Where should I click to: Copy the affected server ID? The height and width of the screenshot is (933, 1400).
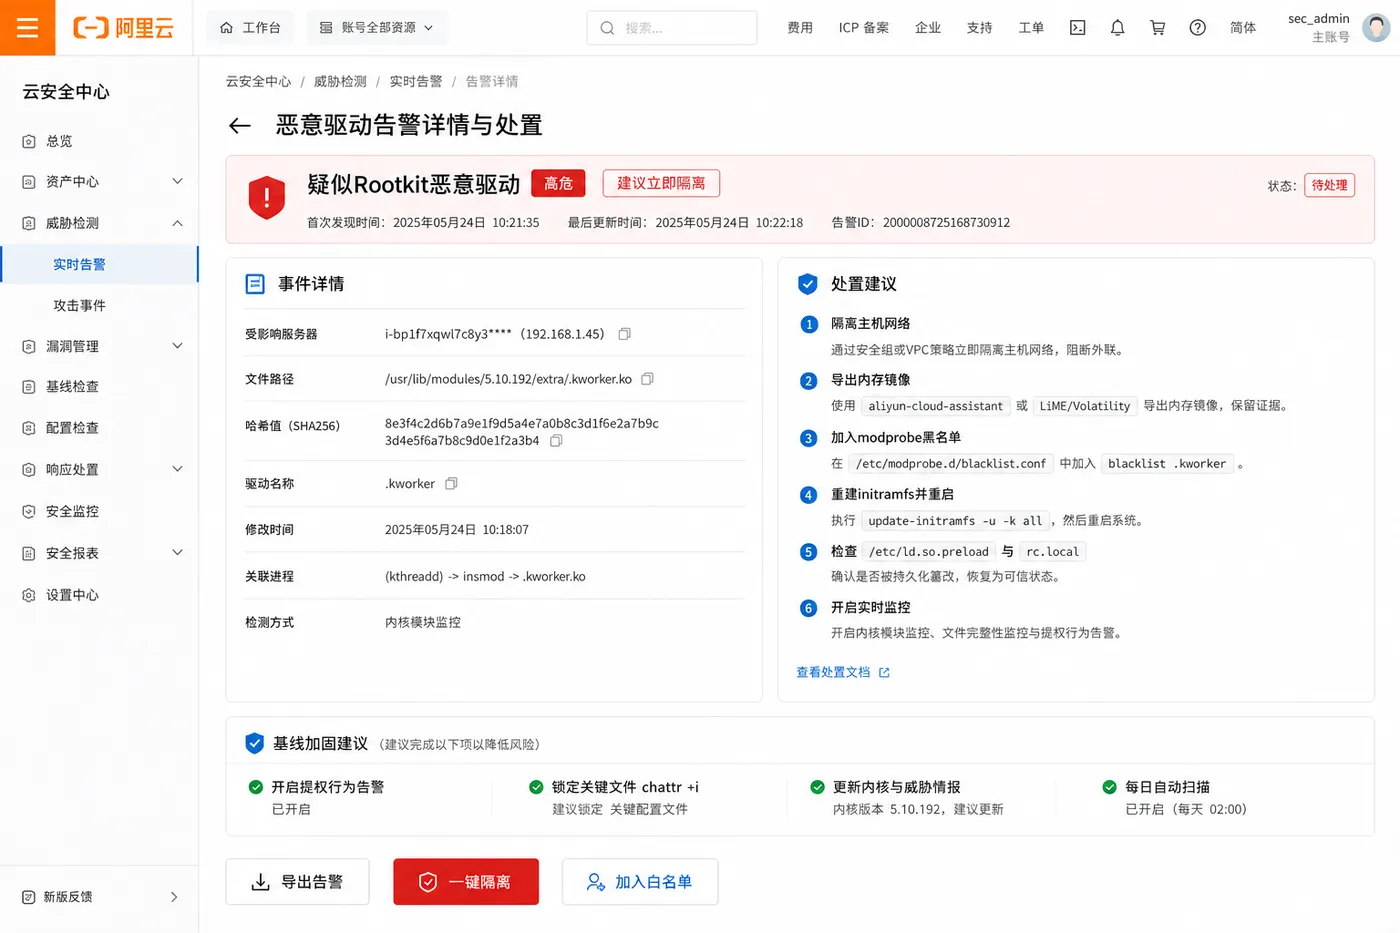point(624,334)
